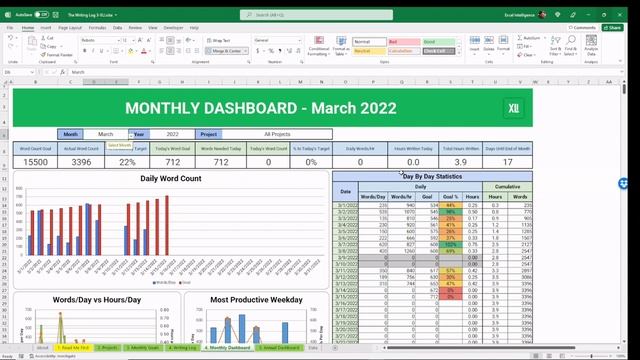Switch to the Formulas tab
Image resolution: width=640 pixels, height=360 pixels.
[98, 28]
